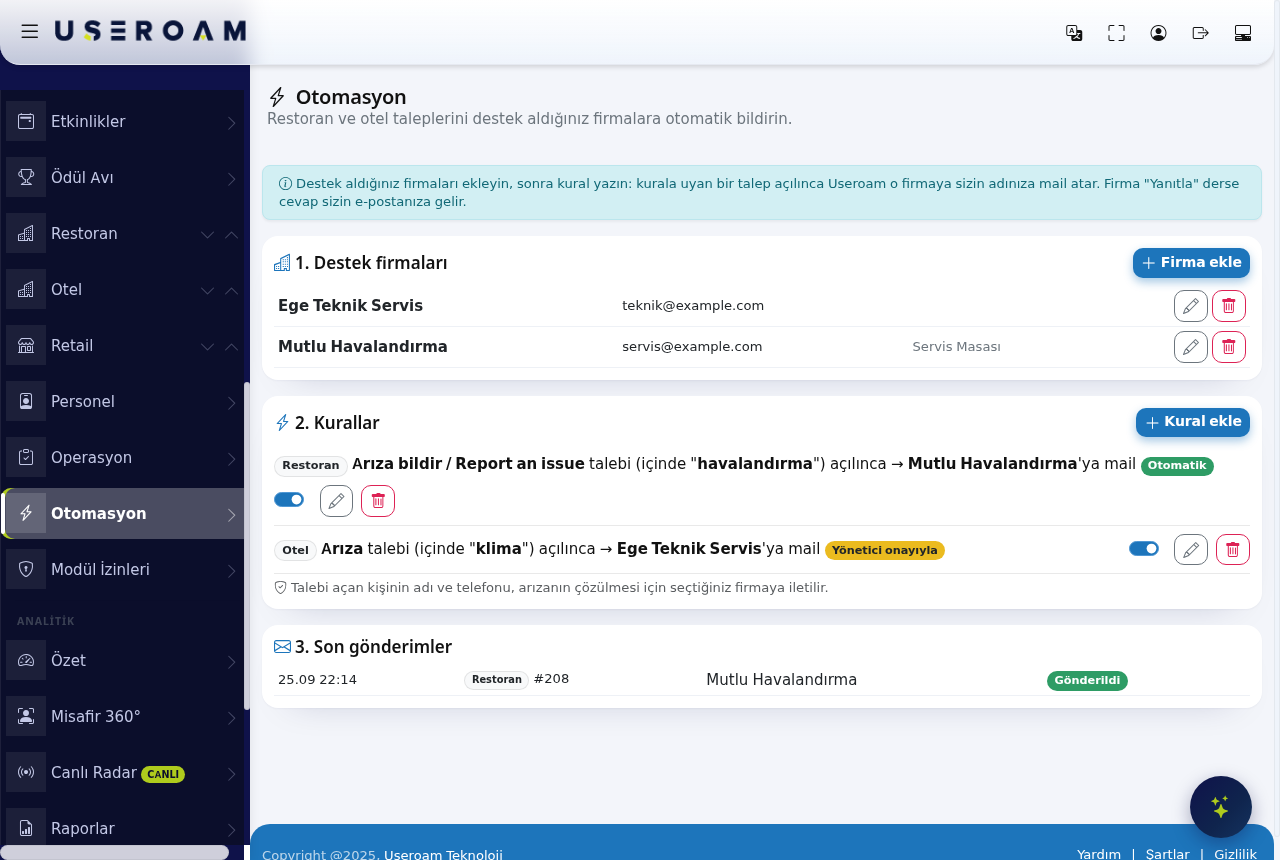Click the Yönetici onayıyla badge
Image resolution: width=1280 pixels, height=860 pixels.
[x=885, y=550]
